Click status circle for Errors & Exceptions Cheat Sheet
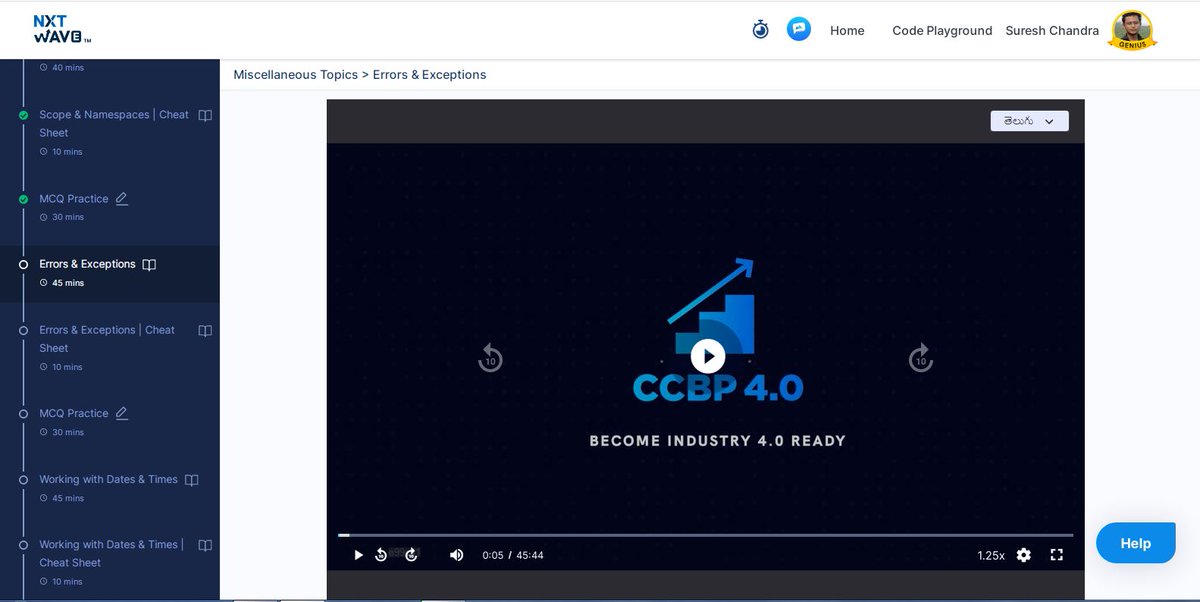This screenshot has width=1200, height=602. point(23,330)
